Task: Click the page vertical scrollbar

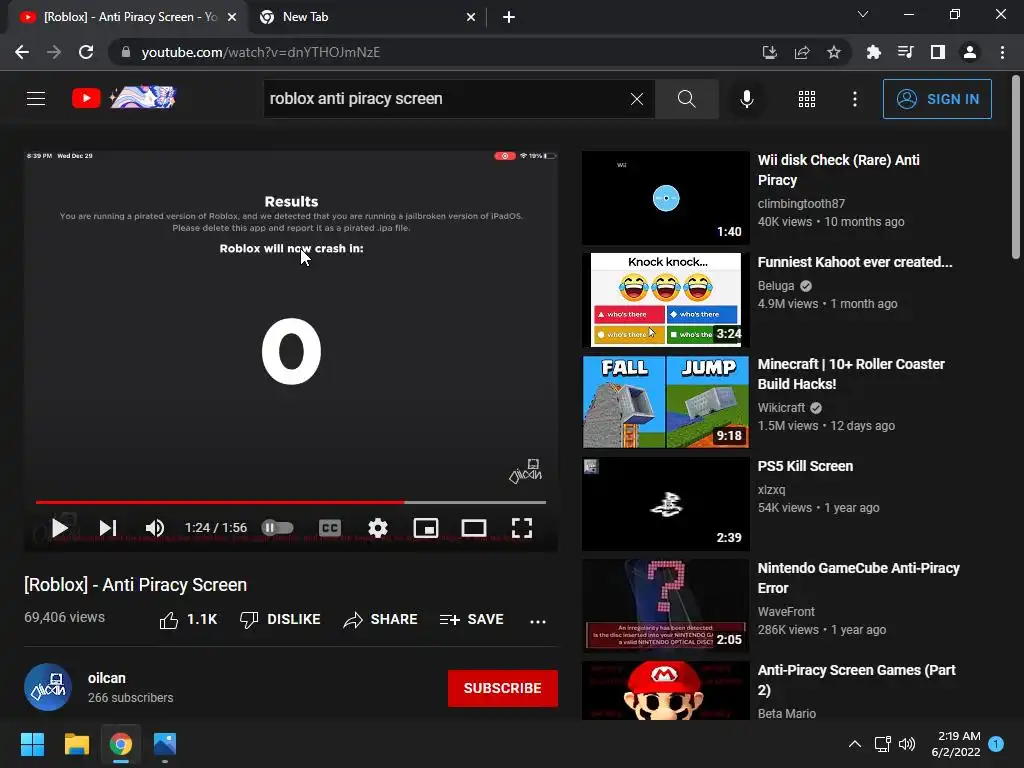Action: (1016, 167)
